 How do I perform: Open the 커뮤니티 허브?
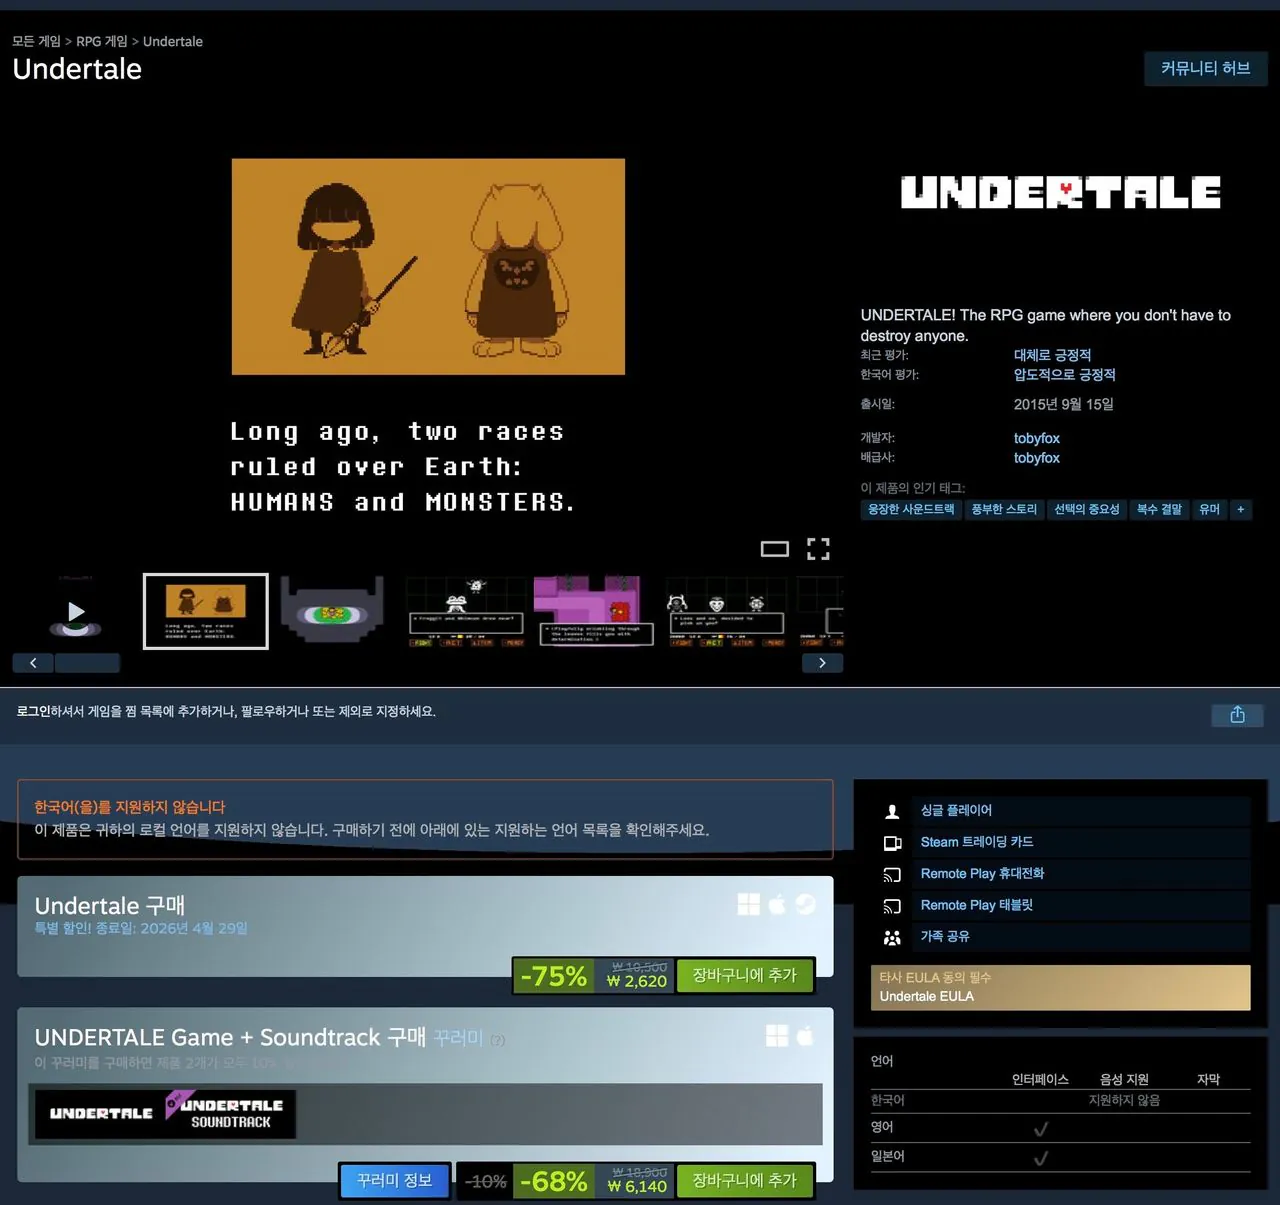tap(1205, 68)
